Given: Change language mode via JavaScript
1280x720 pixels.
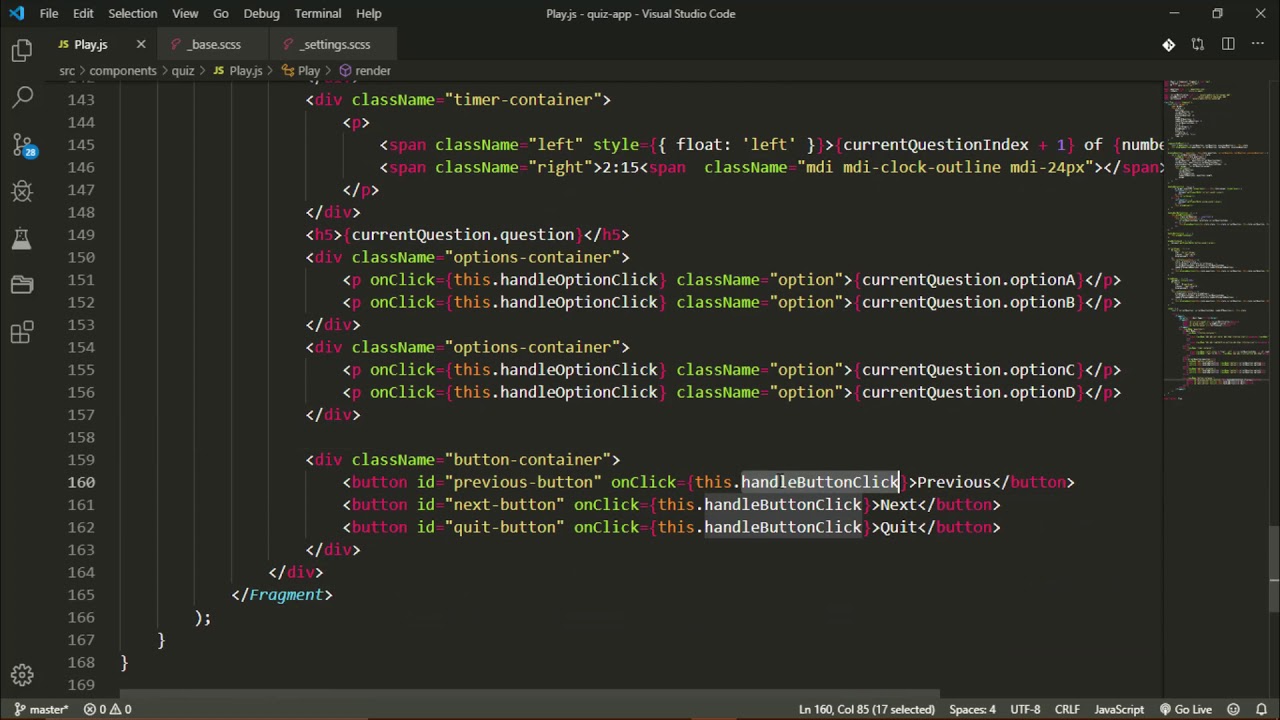Looking at the screenshot, I should [1119, 709].
